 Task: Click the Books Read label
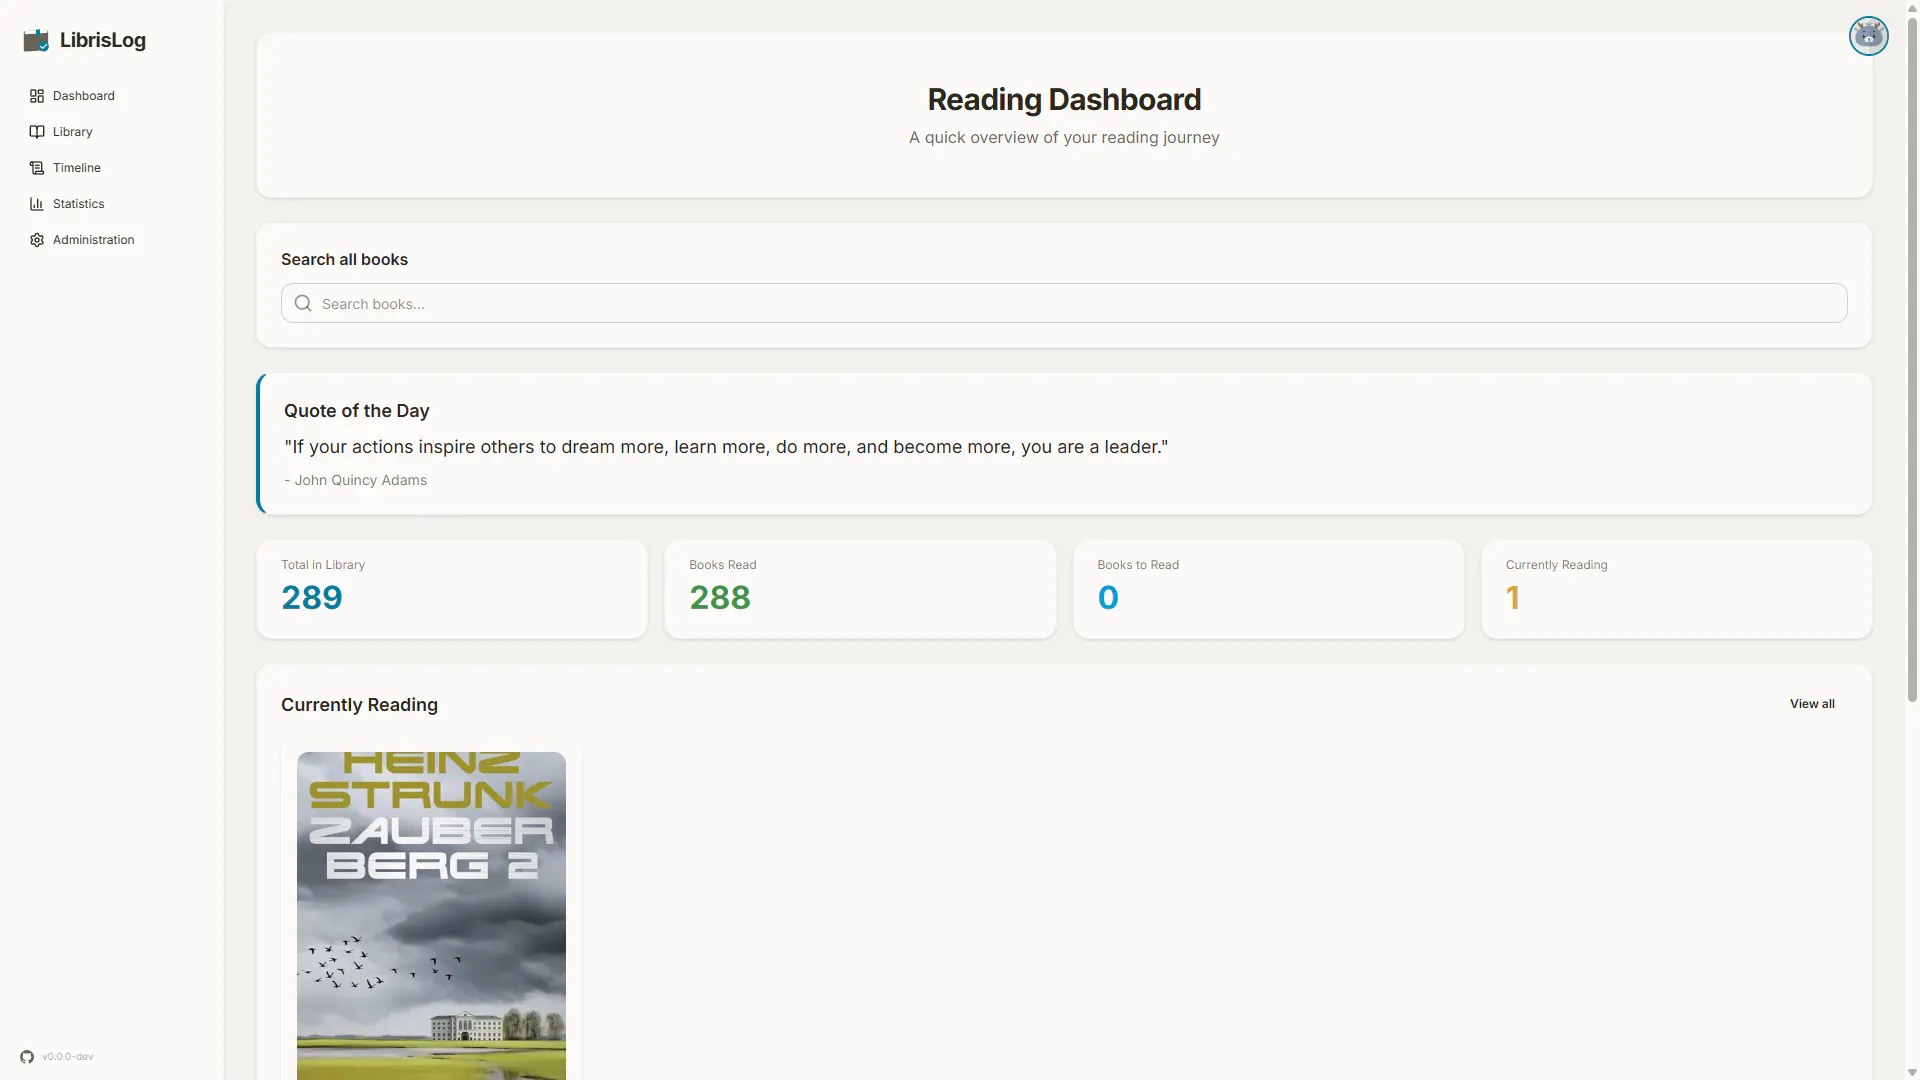723,565
